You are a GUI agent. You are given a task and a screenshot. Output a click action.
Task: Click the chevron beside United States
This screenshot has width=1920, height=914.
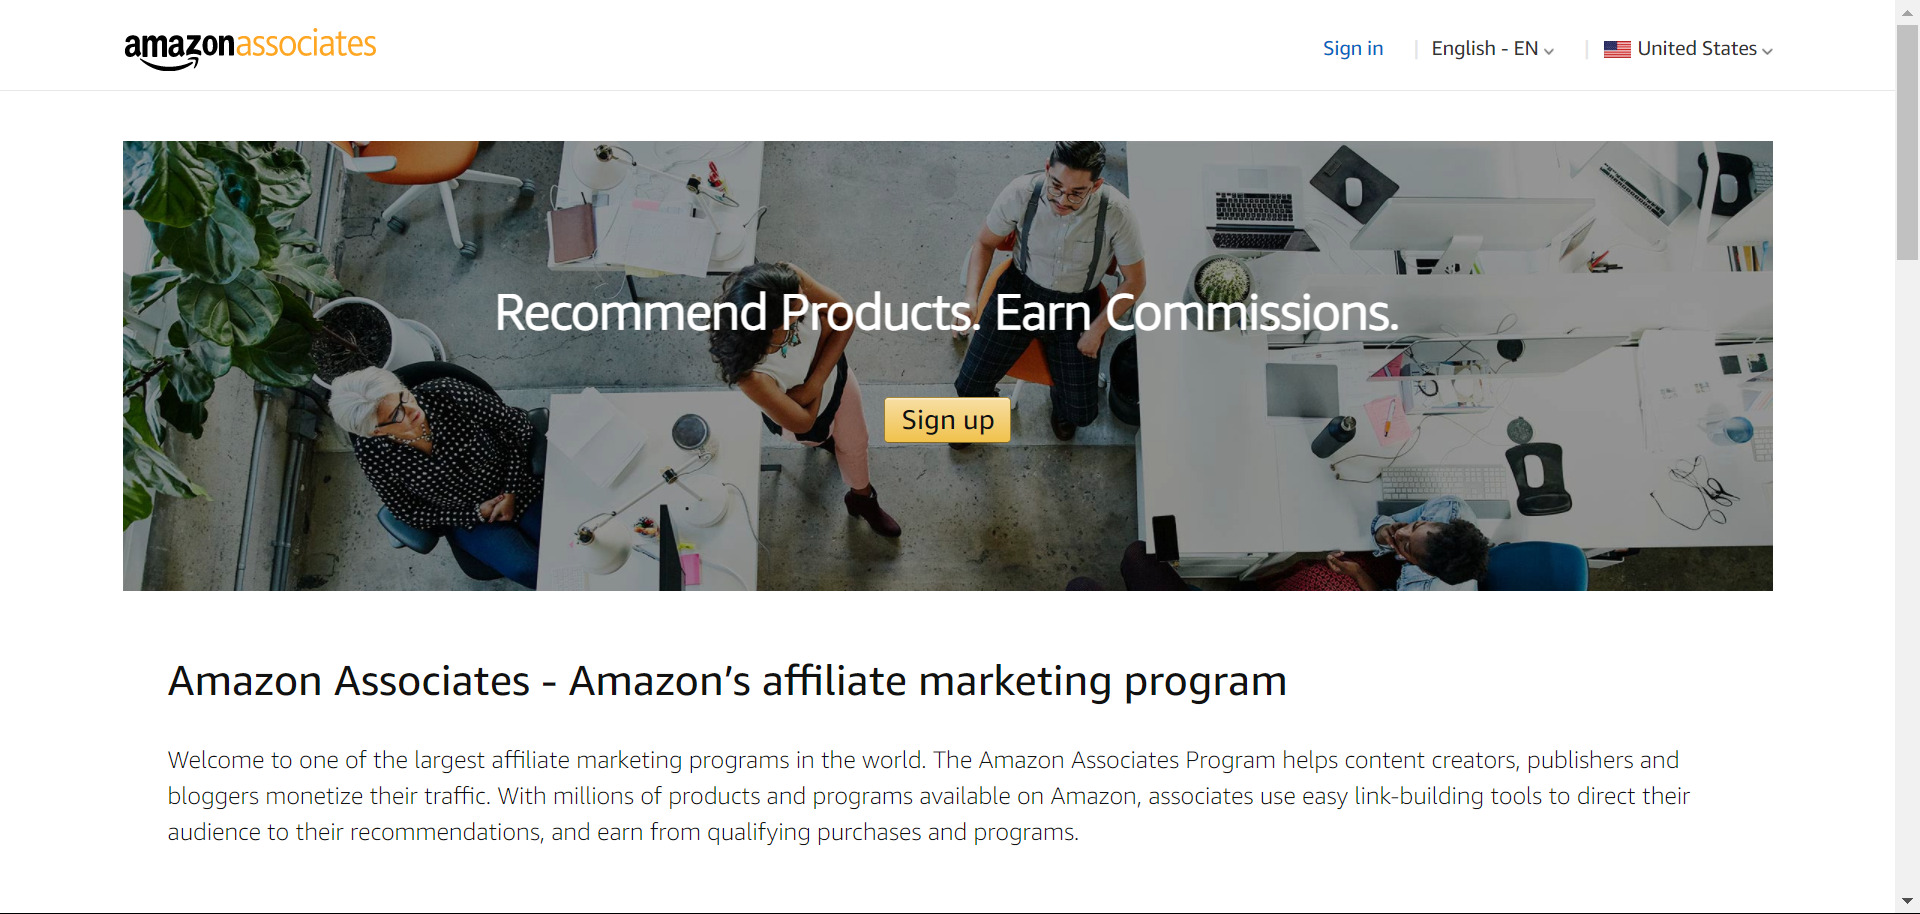pyautogui.click(x=1767, y=51)
